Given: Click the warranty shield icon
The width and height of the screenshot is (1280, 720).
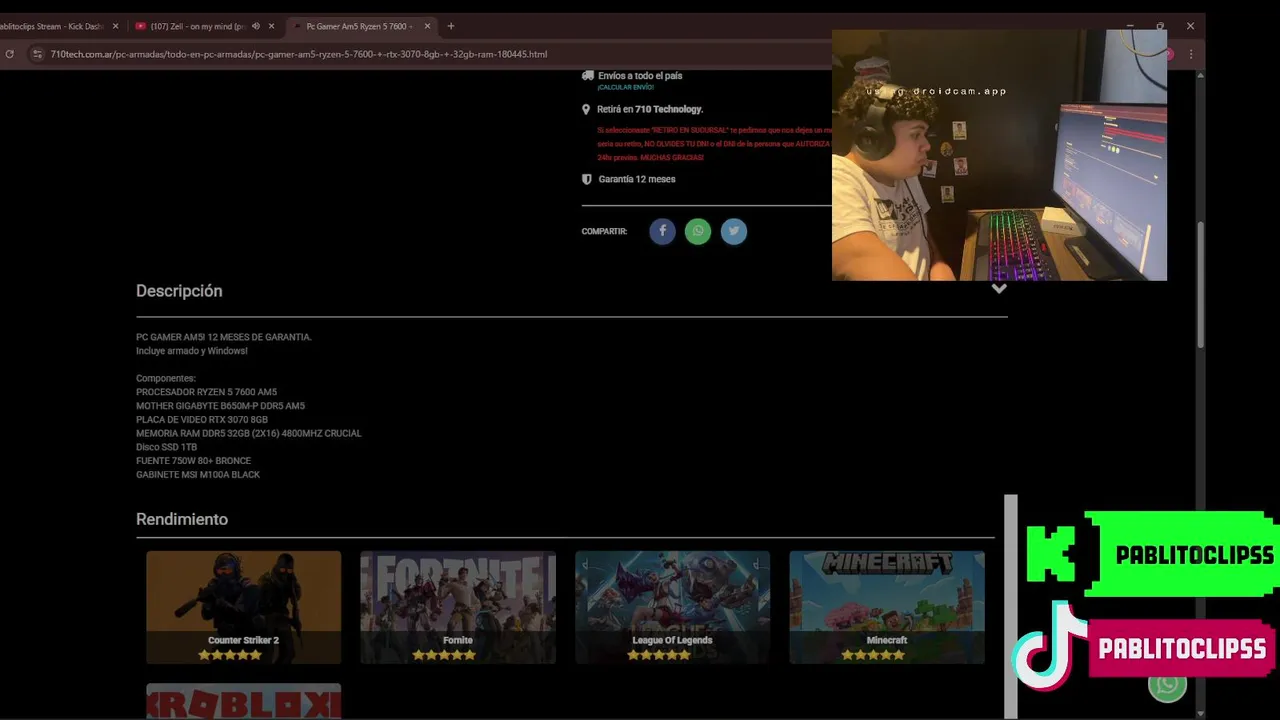Looking at the screenshot, I should 587,179.
